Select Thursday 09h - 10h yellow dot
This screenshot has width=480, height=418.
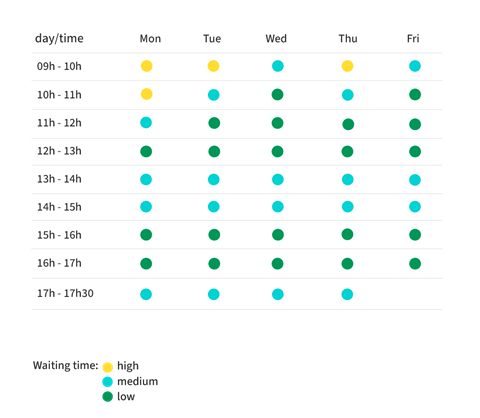(x=347, y=66)
